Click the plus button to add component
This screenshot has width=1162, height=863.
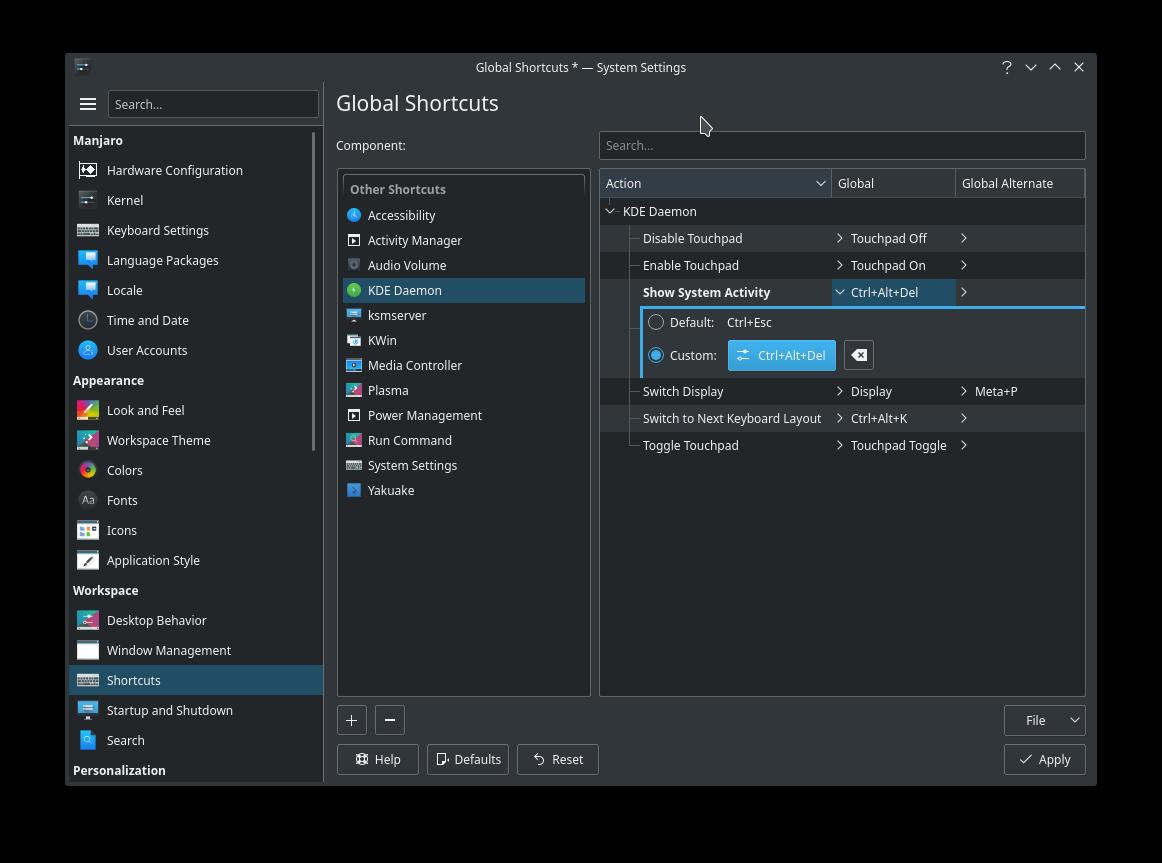(x=352, y=720)
